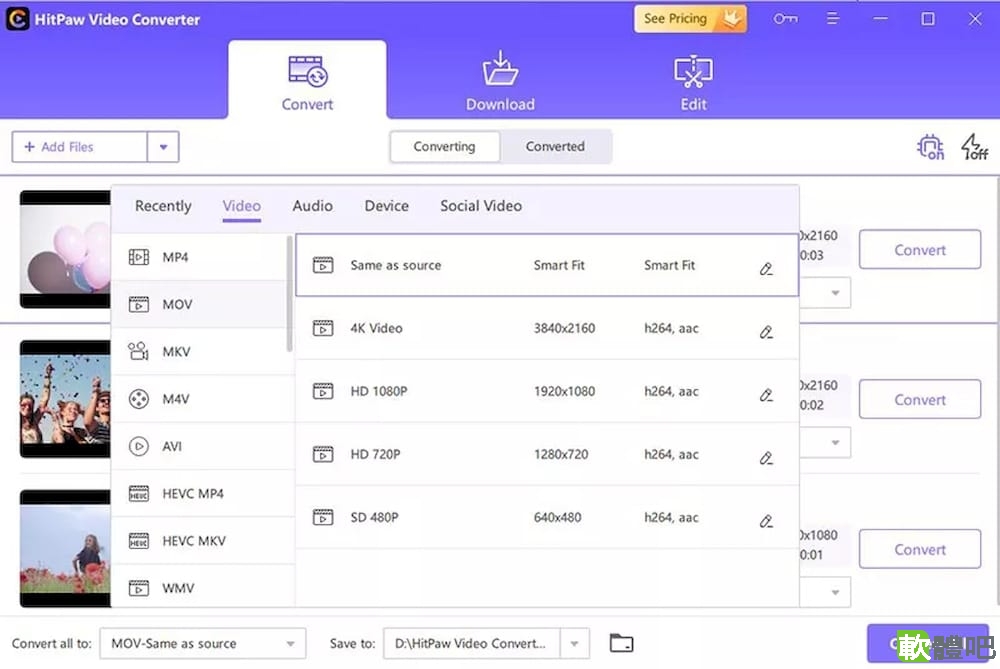This screenshot has height=669, width=1000.
Task: Click the AVI play-circle icon
Action: click(138, 446)
